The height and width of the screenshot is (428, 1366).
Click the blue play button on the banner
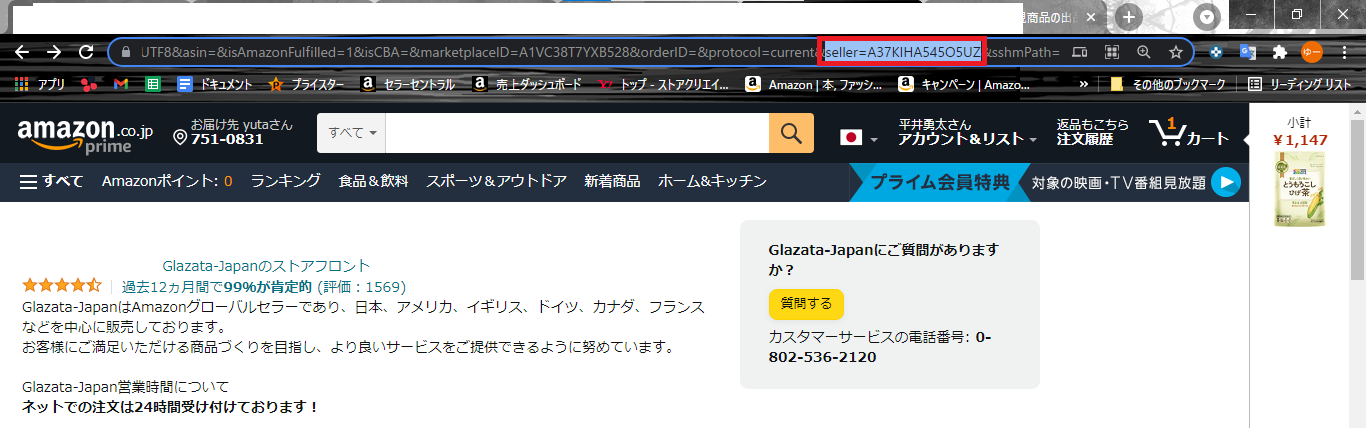pos(1225,182)
